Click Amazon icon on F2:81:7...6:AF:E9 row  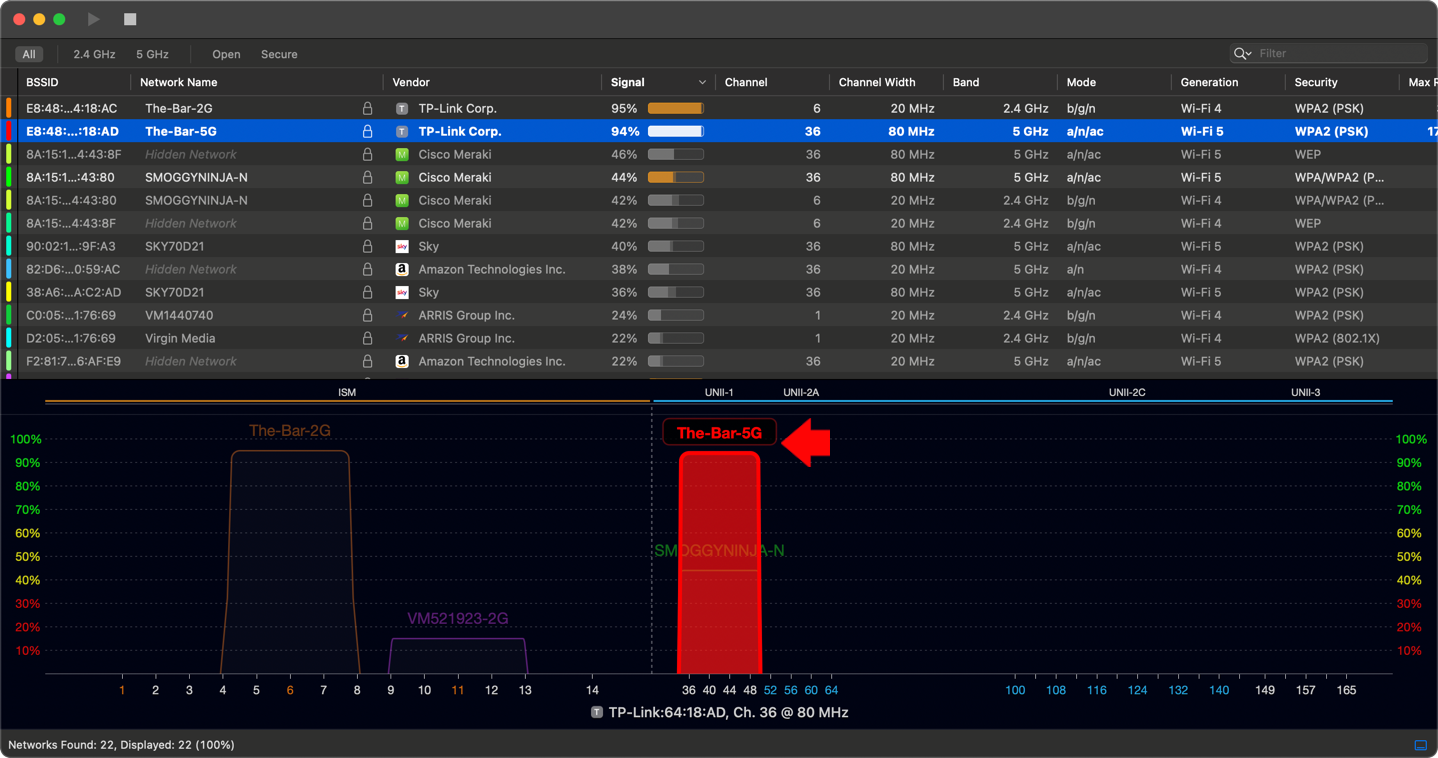[402, 361]
